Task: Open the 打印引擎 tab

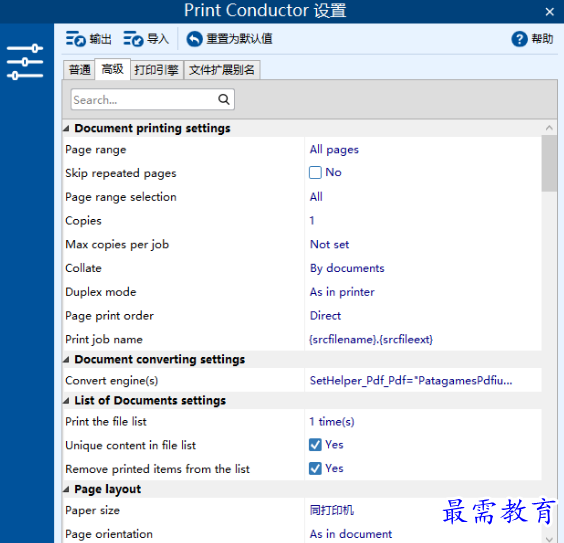Action: 156,69
